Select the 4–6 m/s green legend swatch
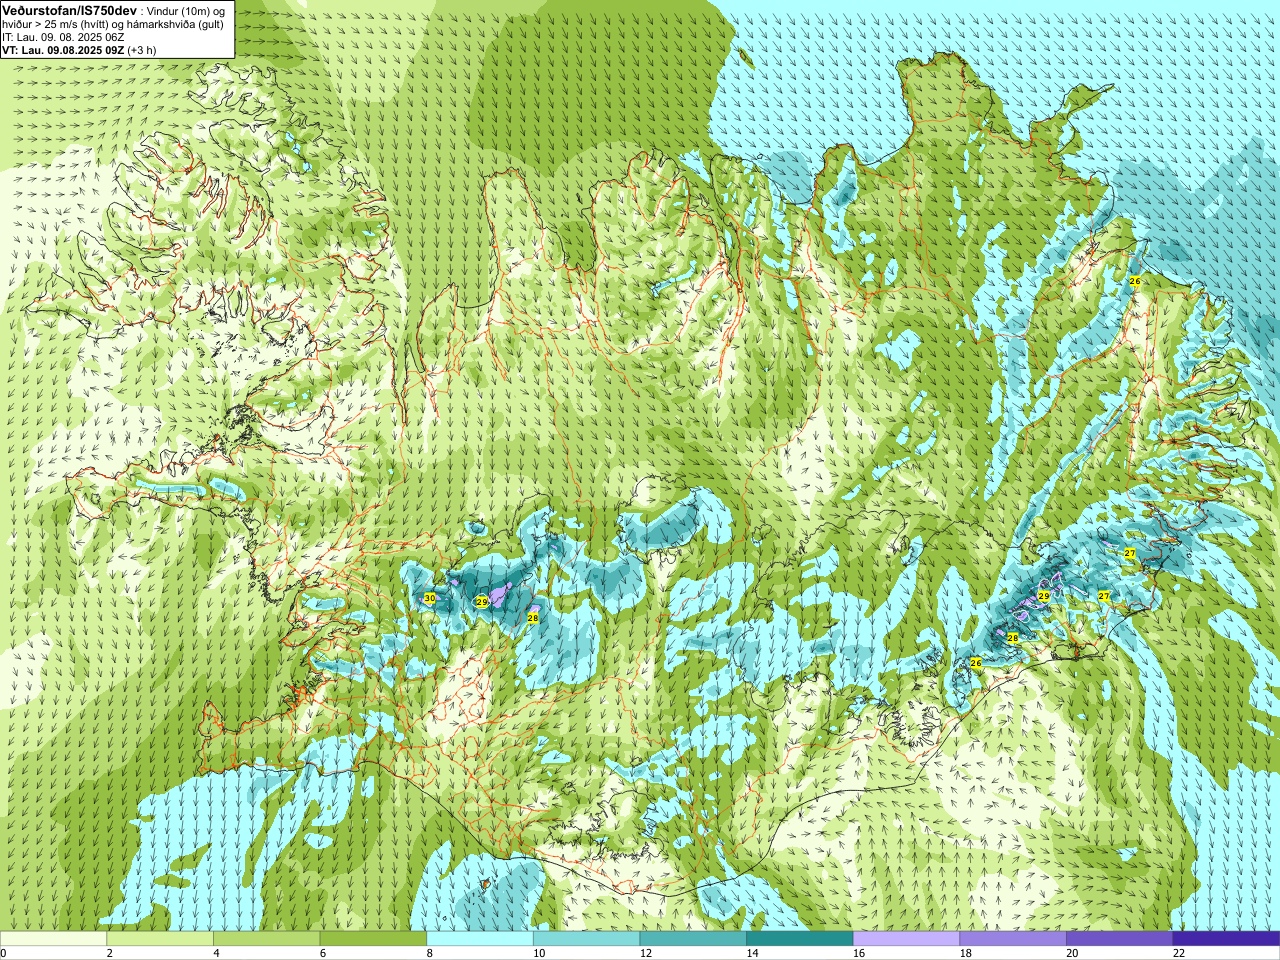1280x960 pixels. click(266, 939)
